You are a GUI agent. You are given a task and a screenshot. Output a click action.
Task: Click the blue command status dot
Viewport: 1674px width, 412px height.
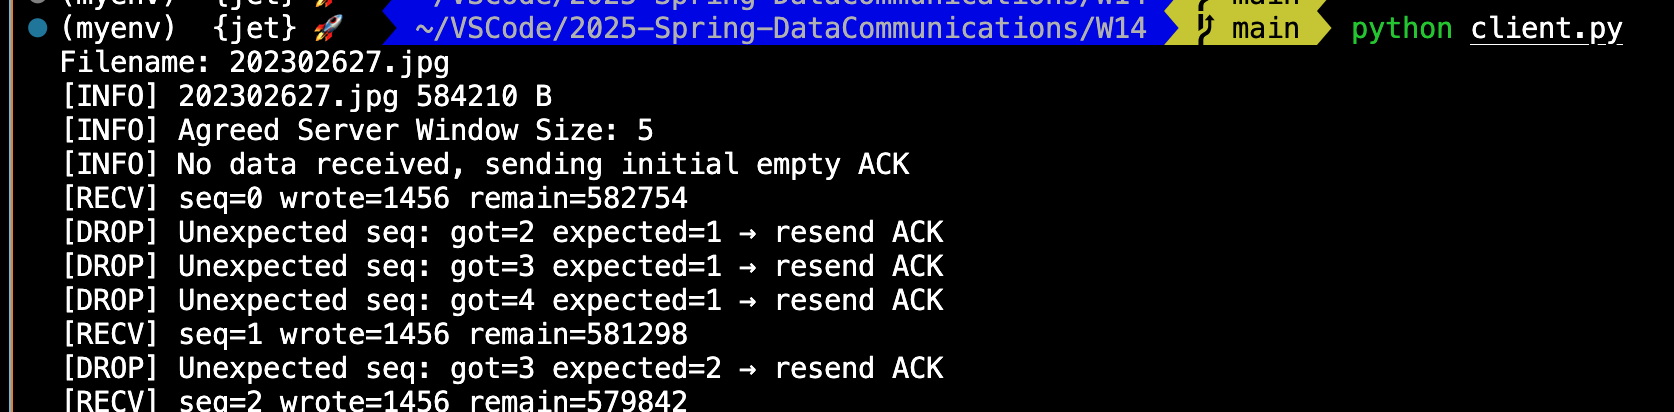[38, 28]
